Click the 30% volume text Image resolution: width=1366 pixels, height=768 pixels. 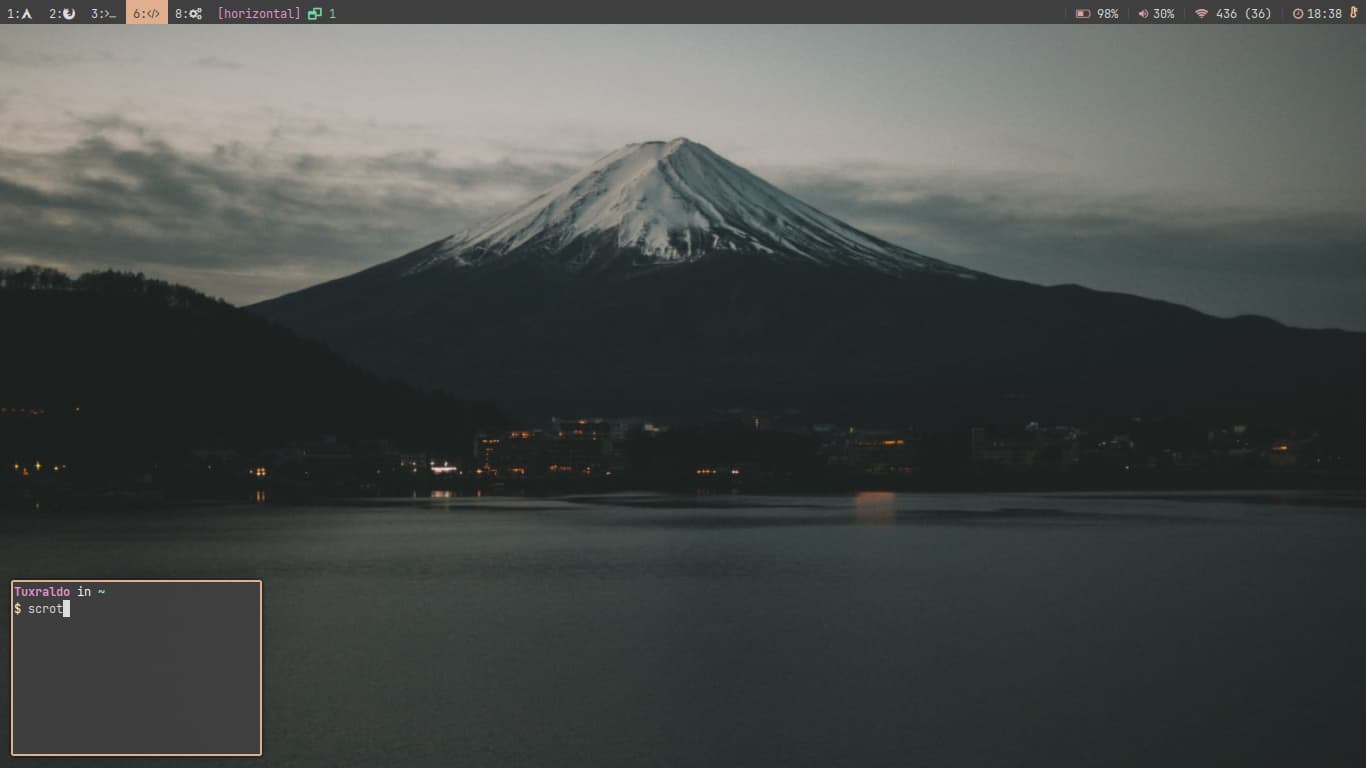1164,14
